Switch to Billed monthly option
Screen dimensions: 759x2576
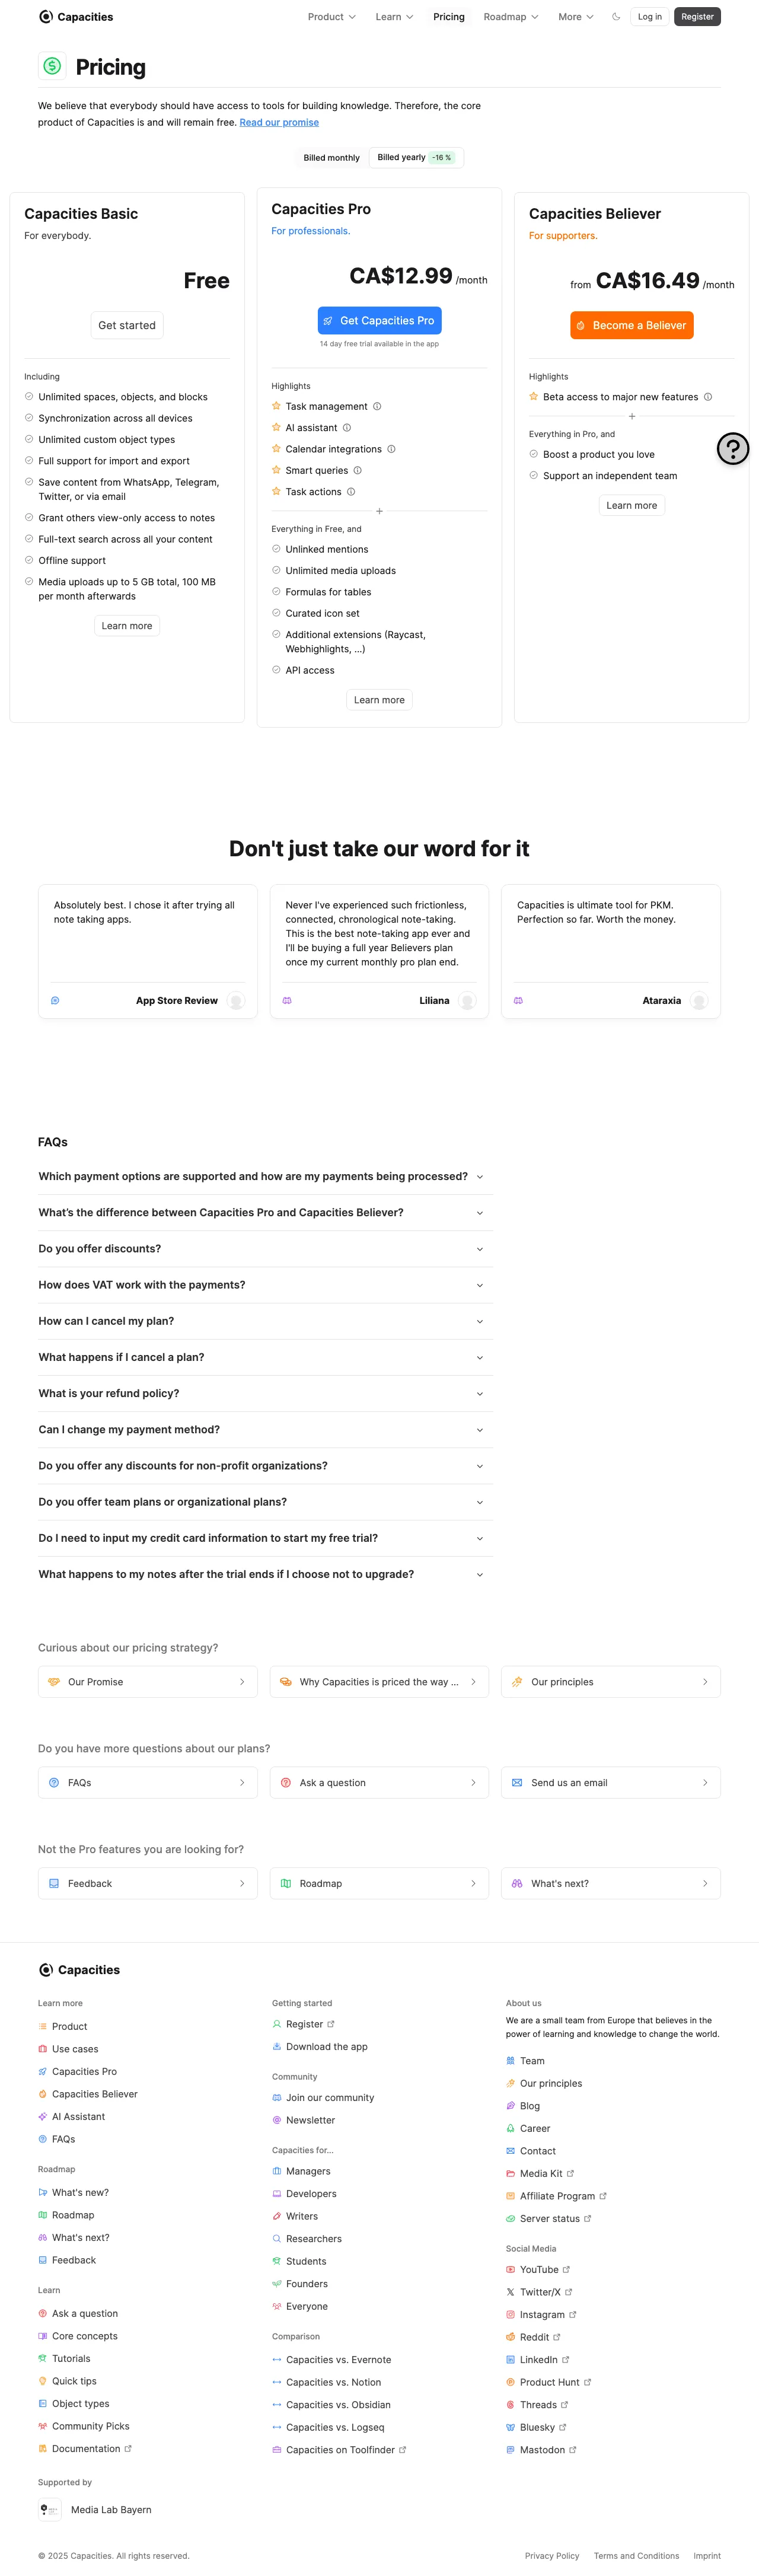pos(331,158)
